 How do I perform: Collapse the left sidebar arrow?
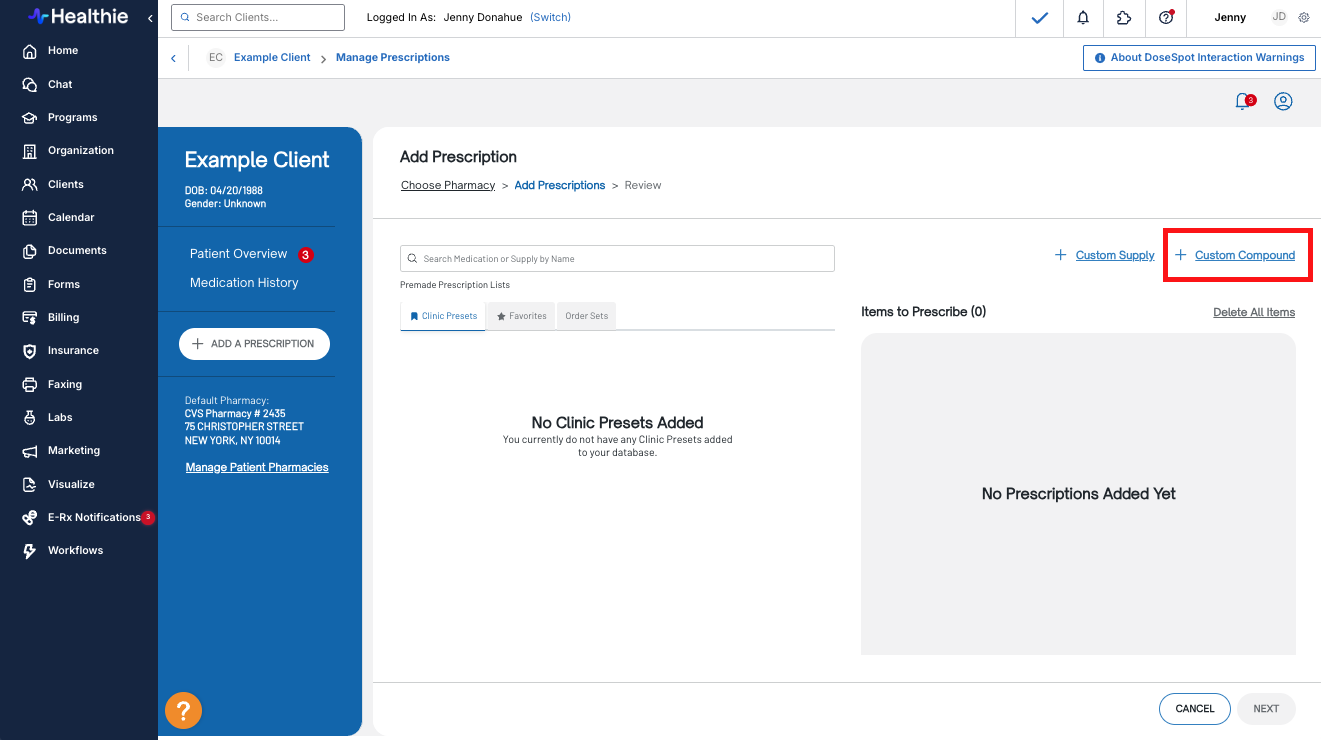150,18
